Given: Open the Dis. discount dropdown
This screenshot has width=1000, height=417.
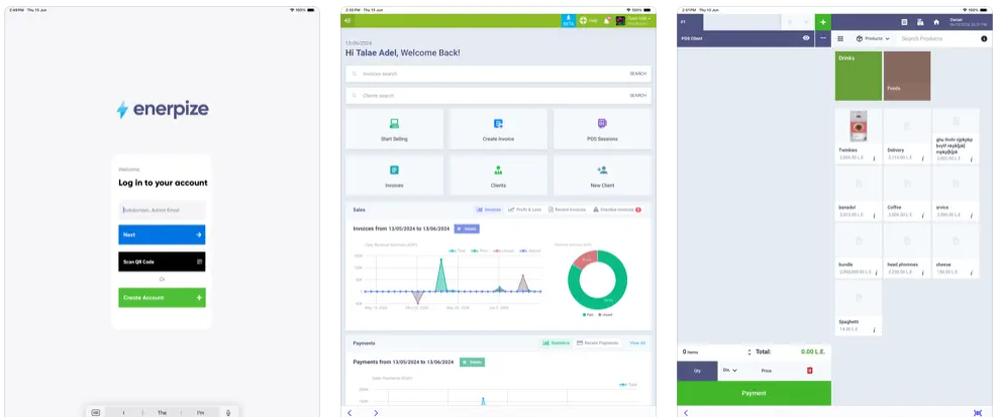Looking at the screenshot, I should coord(730,370).
